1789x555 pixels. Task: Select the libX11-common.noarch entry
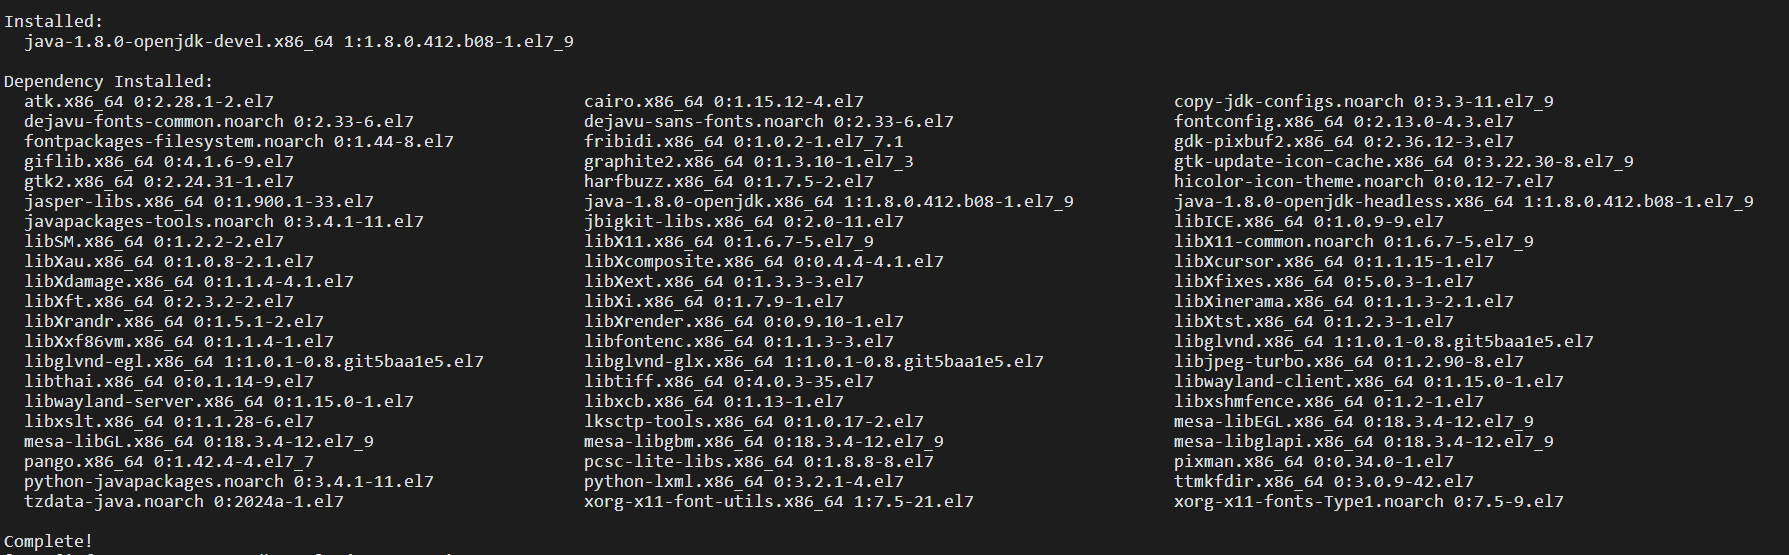tap(1353, 241)
